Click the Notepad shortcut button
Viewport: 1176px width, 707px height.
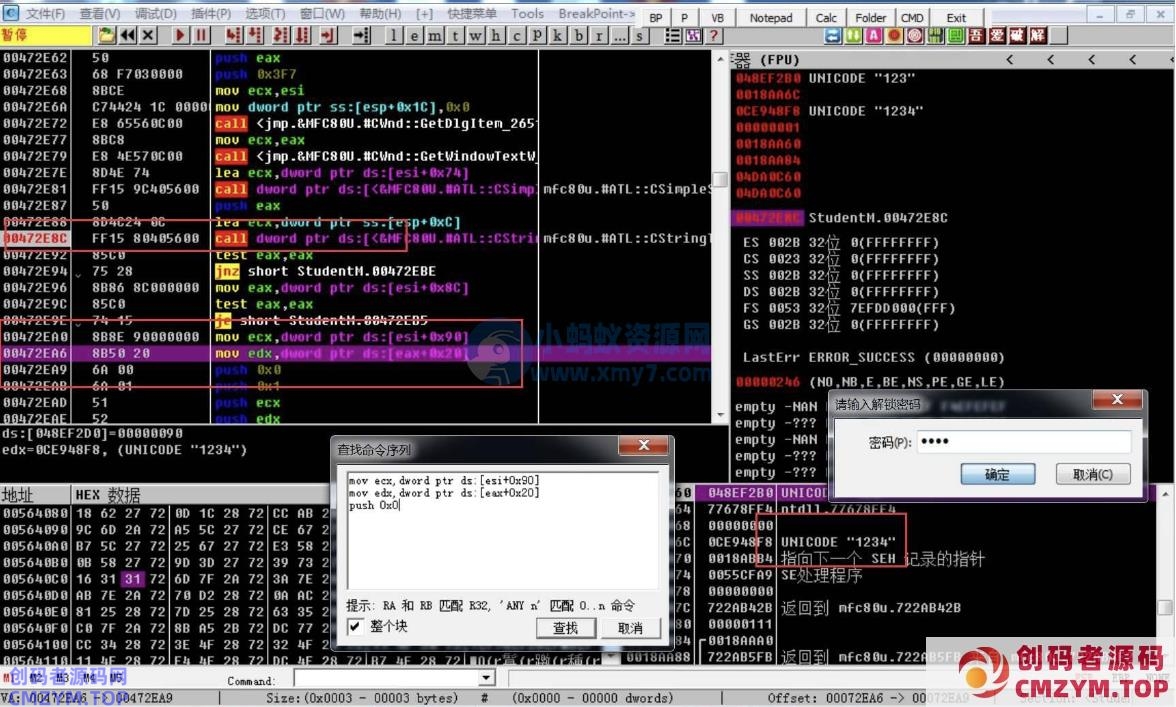point(770,17)
